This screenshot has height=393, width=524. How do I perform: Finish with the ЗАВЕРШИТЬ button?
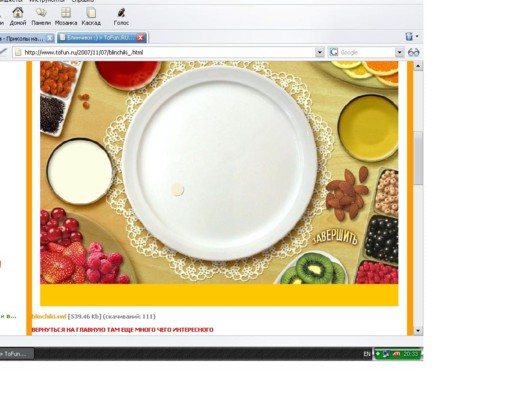tap(335, 237)
